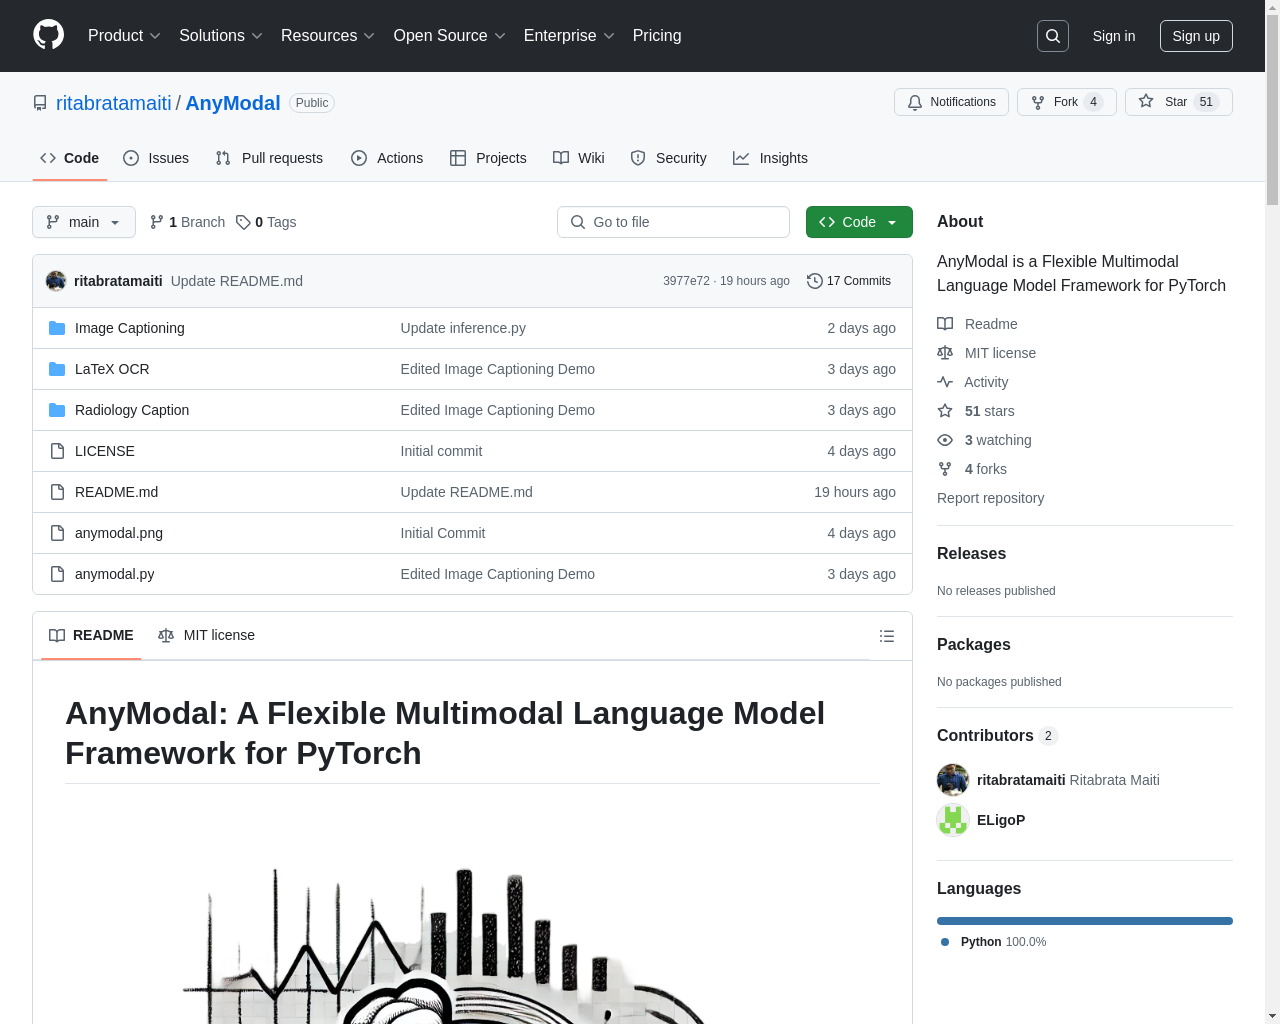Click the Packages heading link
The width and height of the screenshot is (1280, 1024).
(x=973, y=644)
